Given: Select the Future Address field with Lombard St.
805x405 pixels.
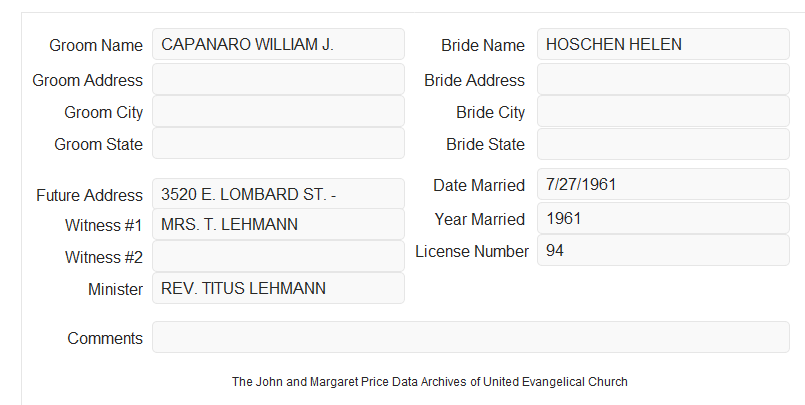Looking at the screenshot, I should tap(278, 194).
